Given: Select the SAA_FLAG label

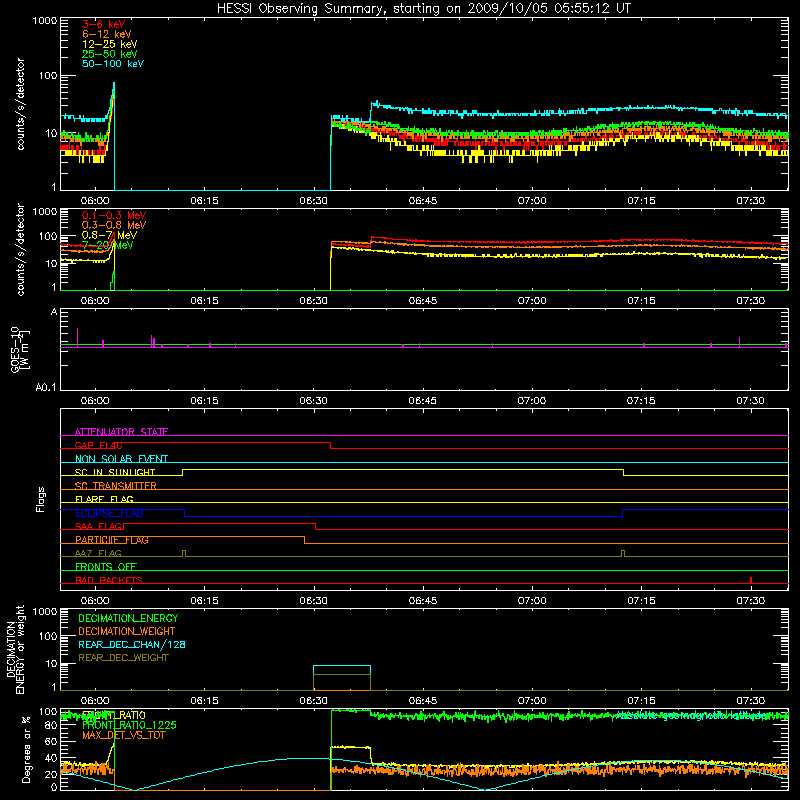Looking at the screenshot, I should (x=98, y=526).
